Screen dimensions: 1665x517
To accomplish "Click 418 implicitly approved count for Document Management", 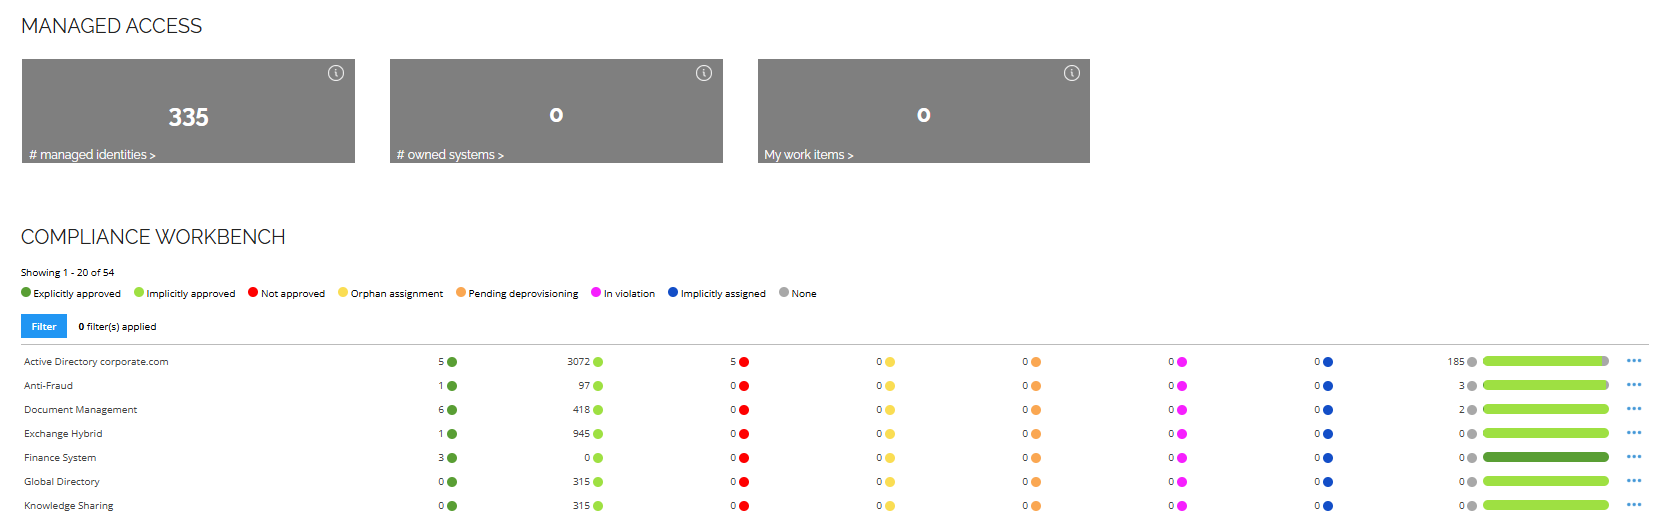I will click(x=588, y=410).
